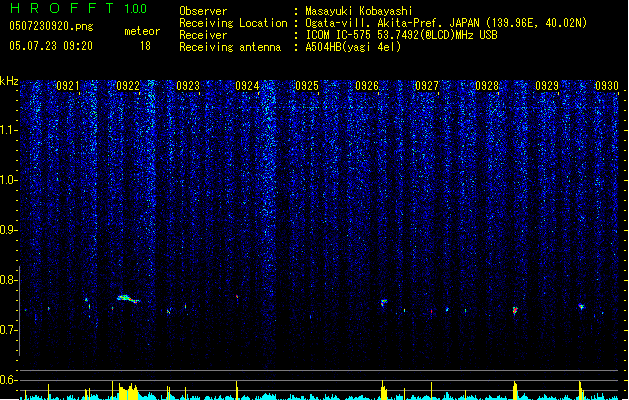Viewport: 629px width, 400px height.
Task: Click the 0.7 kHz axis label
Action: coord(9,330)
